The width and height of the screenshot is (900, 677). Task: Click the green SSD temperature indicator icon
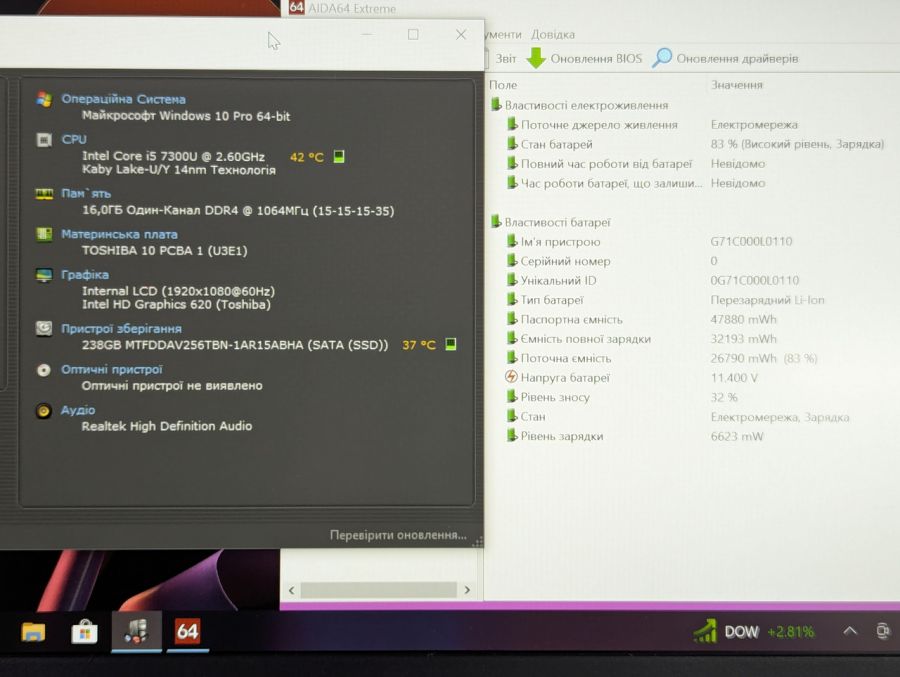coord(451,344)
